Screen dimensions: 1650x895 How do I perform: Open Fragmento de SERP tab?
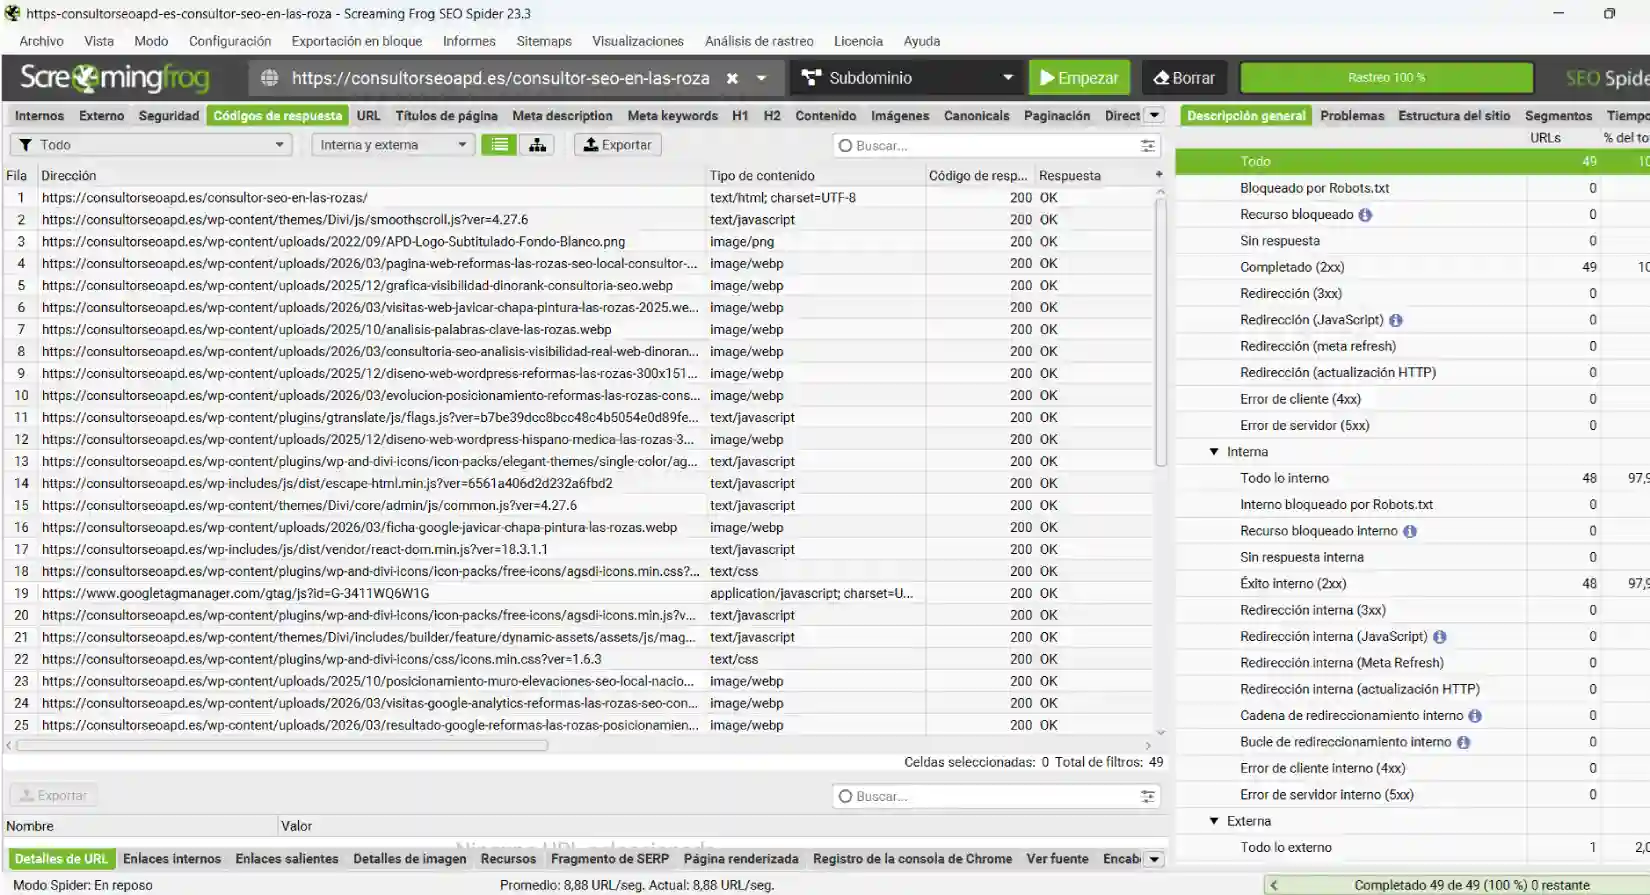pyautogui.click(x=610, y=859)
